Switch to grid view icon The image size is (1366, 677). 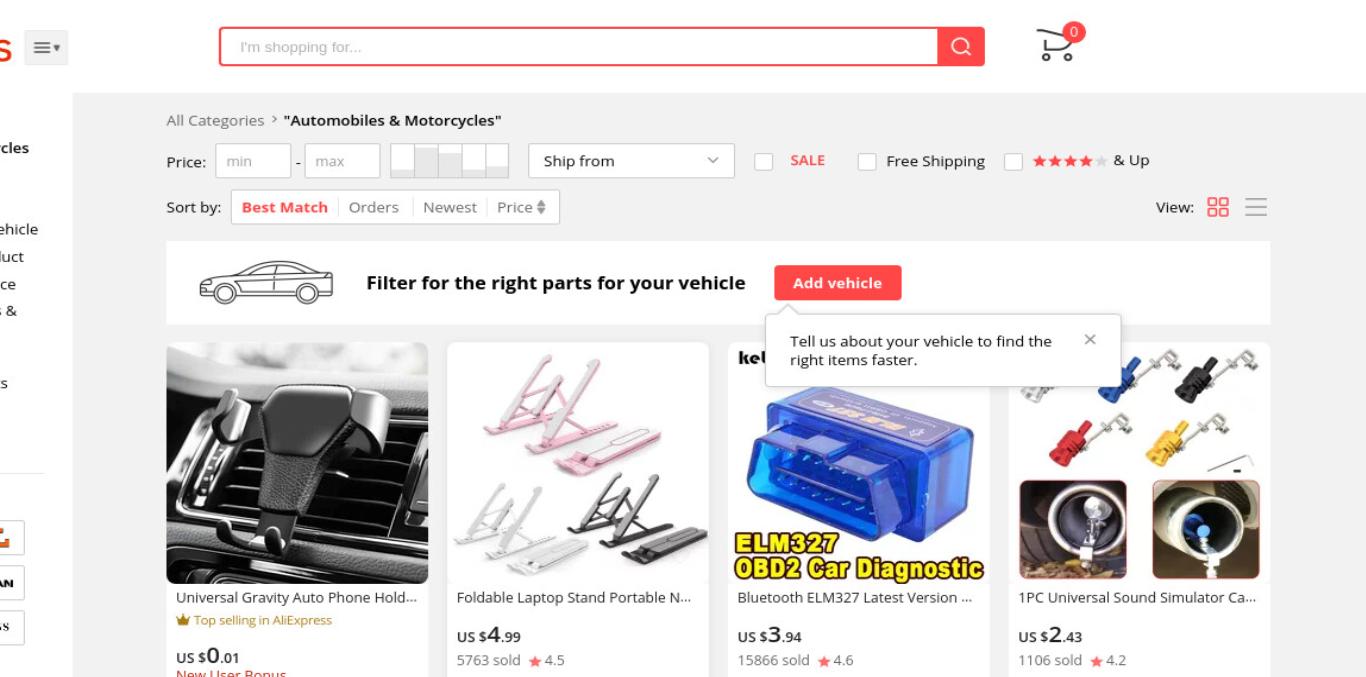pyautogui.click(x=1218, y=207)
